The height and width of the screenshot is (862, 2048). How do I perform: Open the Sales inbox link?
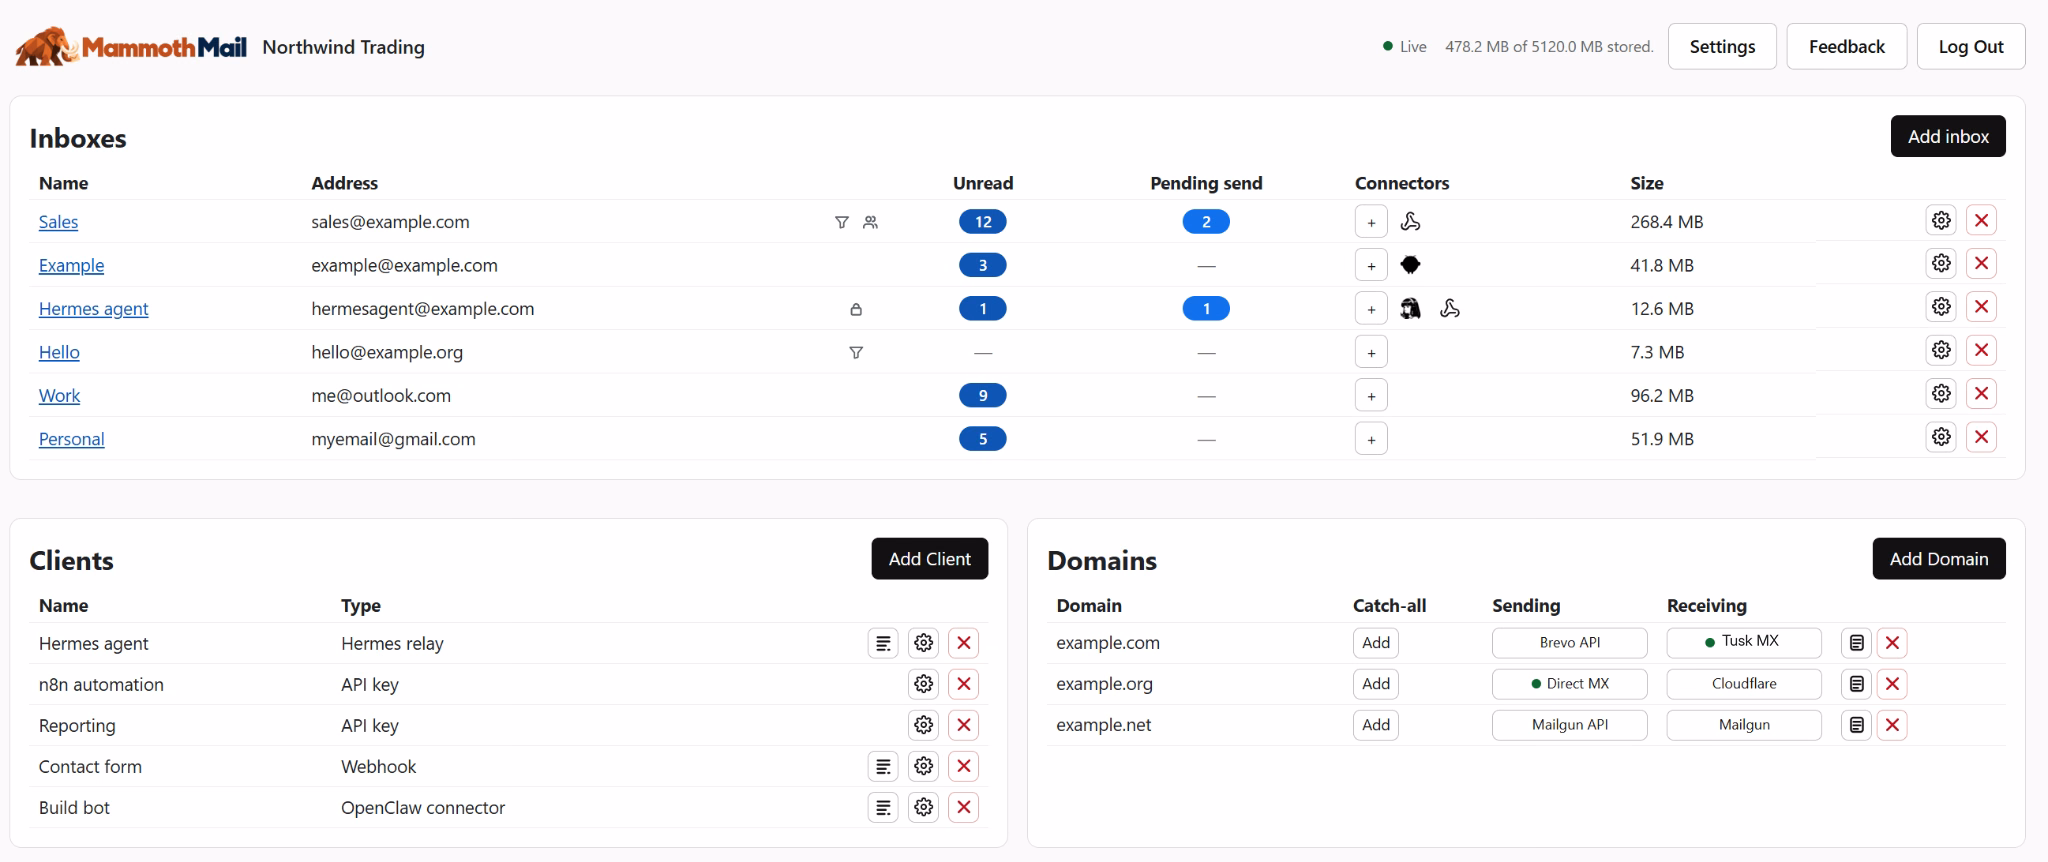[x=58, y=222]
